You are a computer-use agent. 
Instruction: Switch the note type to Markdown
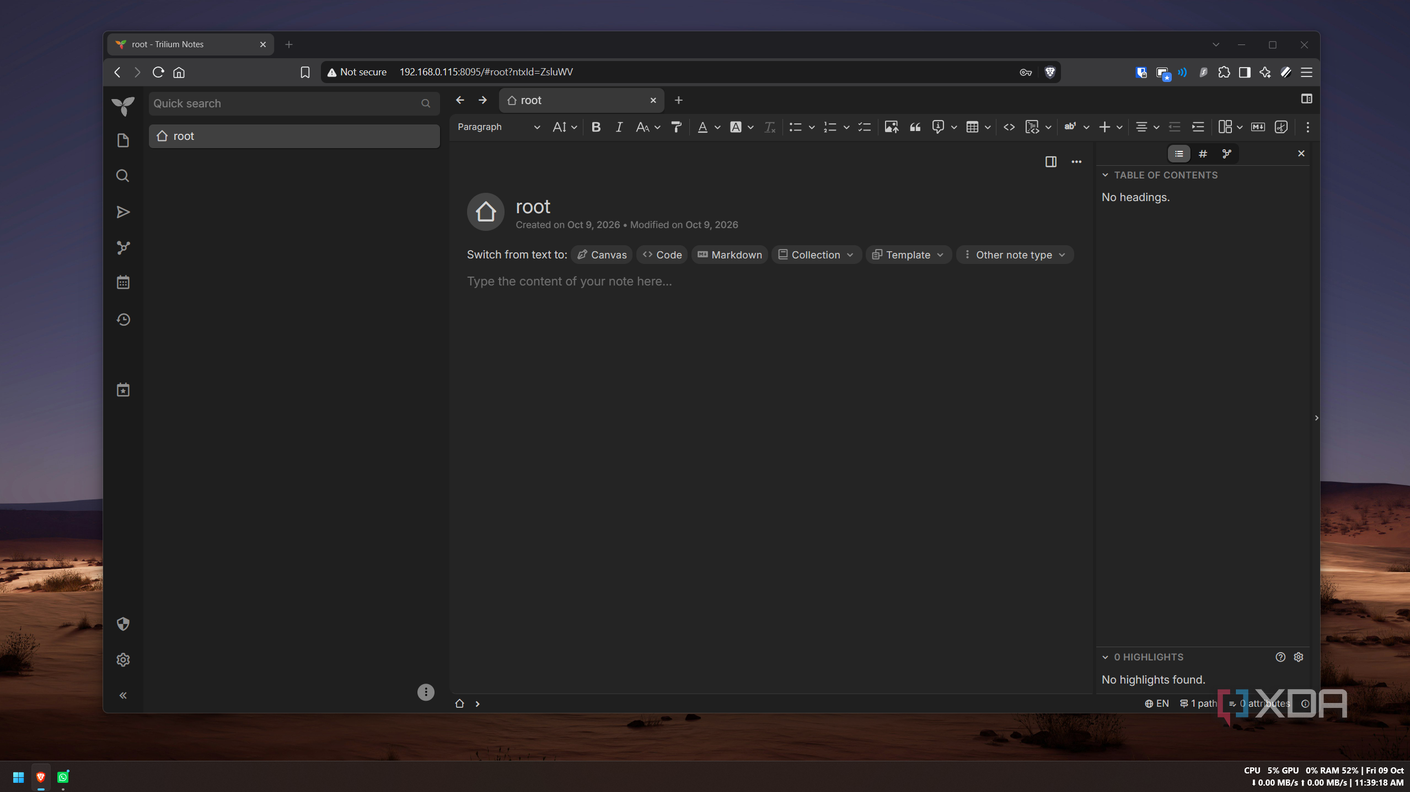(x=730, y=255)
